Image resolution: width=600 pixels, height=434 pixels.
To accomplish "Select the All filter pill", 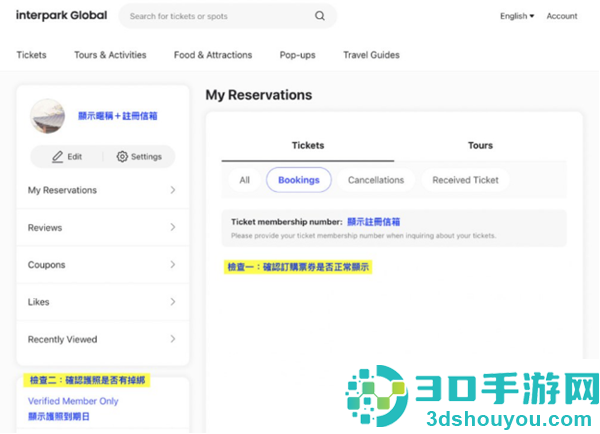I will tap(245, 180).
